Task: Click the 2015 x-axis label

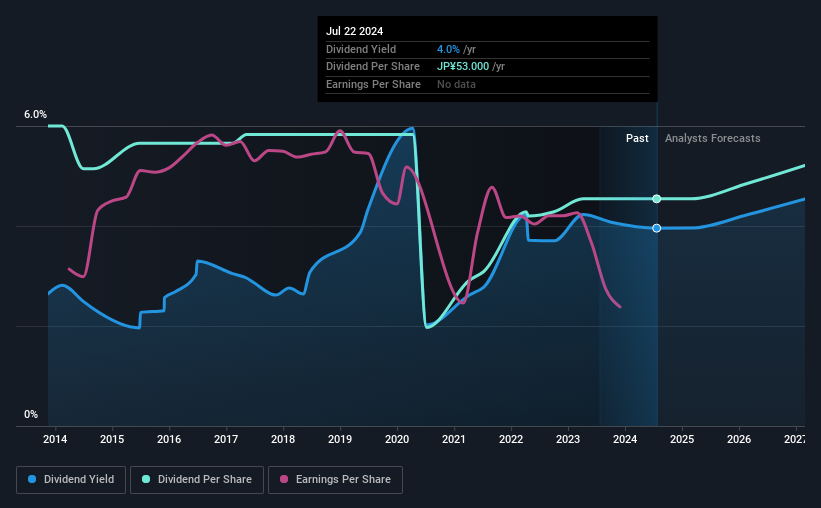Action: 112,439
